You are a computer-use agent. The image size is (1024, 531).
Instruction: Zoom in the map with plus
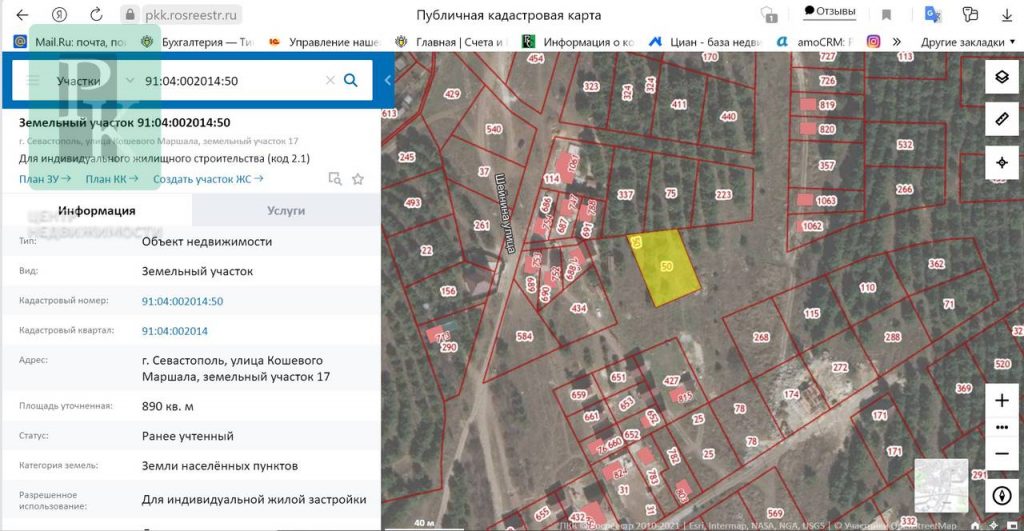1002,400
